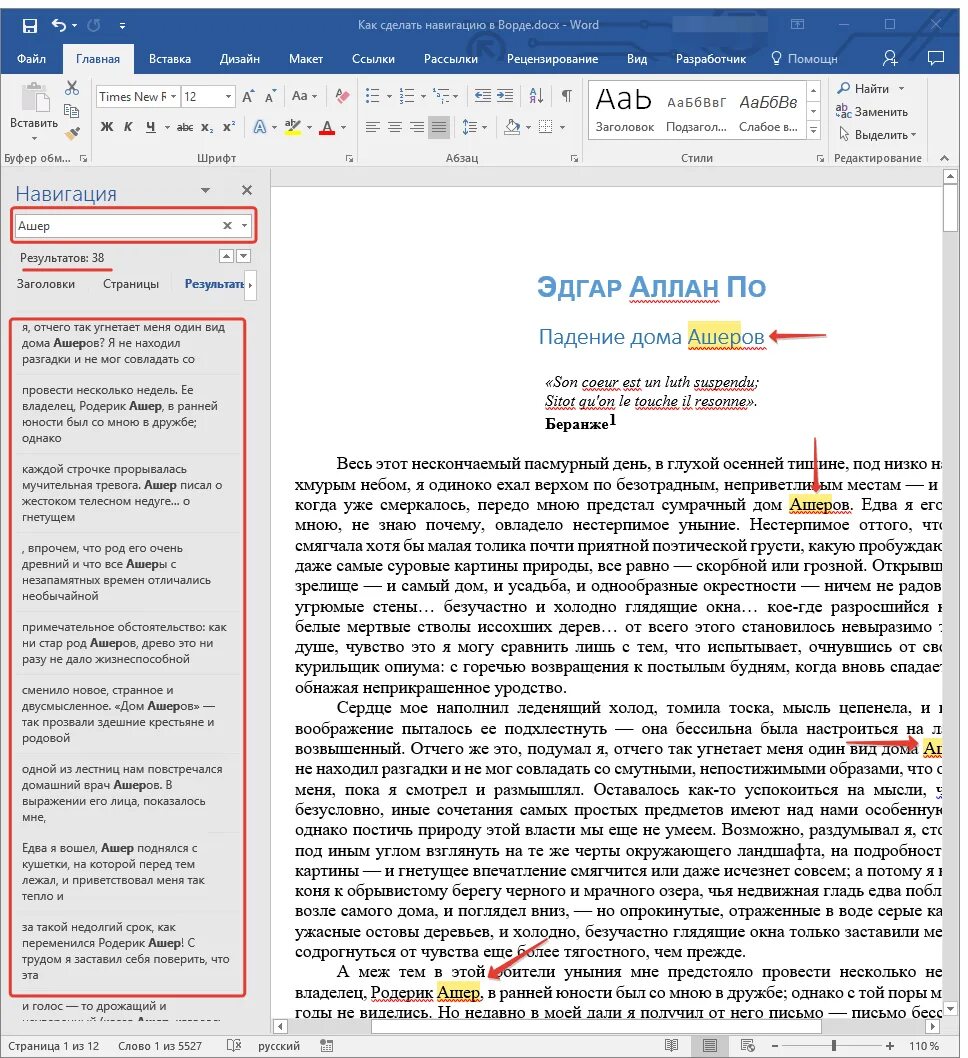Switch to Read Mode in status bar
This screenshot has width=968, height=1058.
pos(671,1045)
